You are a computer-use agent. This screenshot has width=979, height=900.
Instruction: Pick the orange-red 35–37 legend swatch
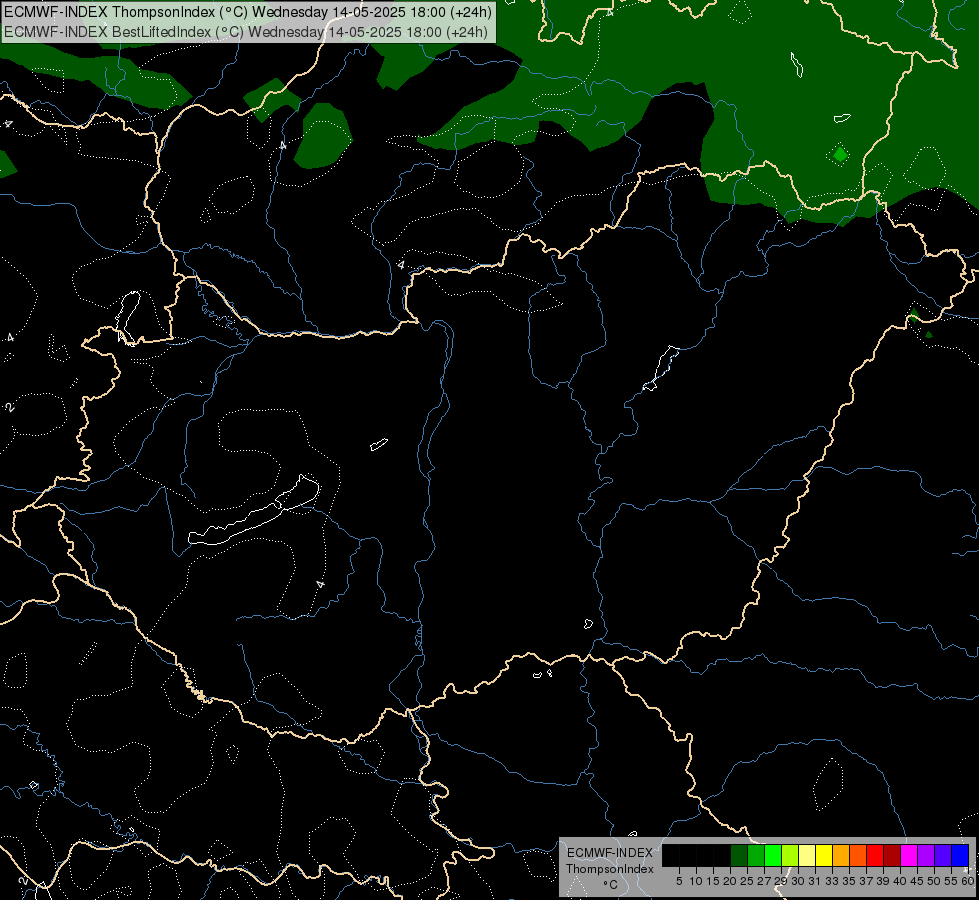pyautogui.click(x=858, y=855)
